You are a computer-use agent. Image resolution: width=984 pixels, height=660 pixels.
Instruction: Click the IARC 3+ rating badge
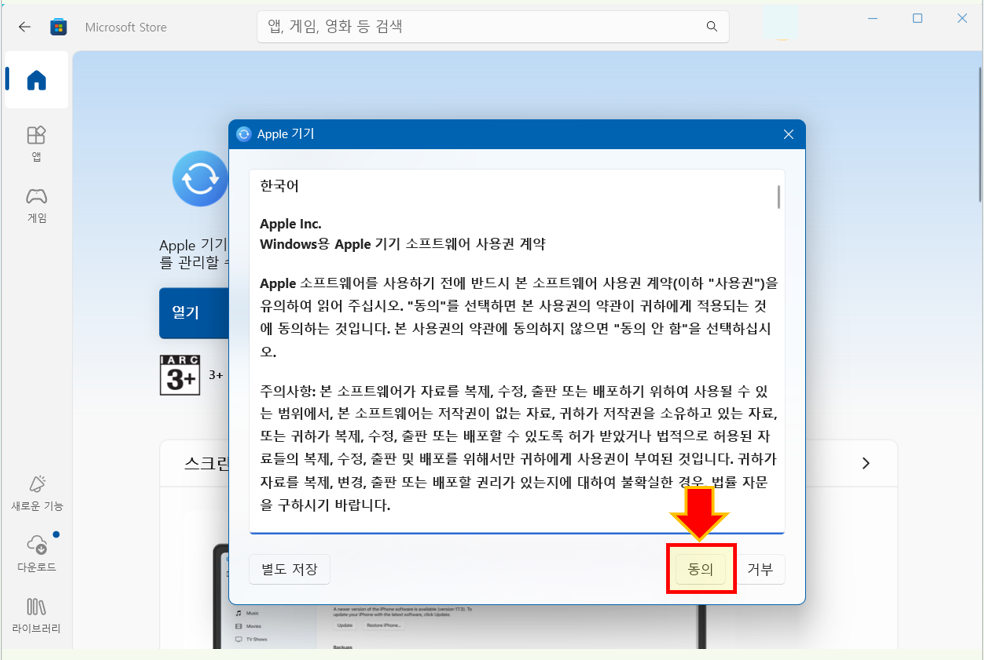(180, 375)
